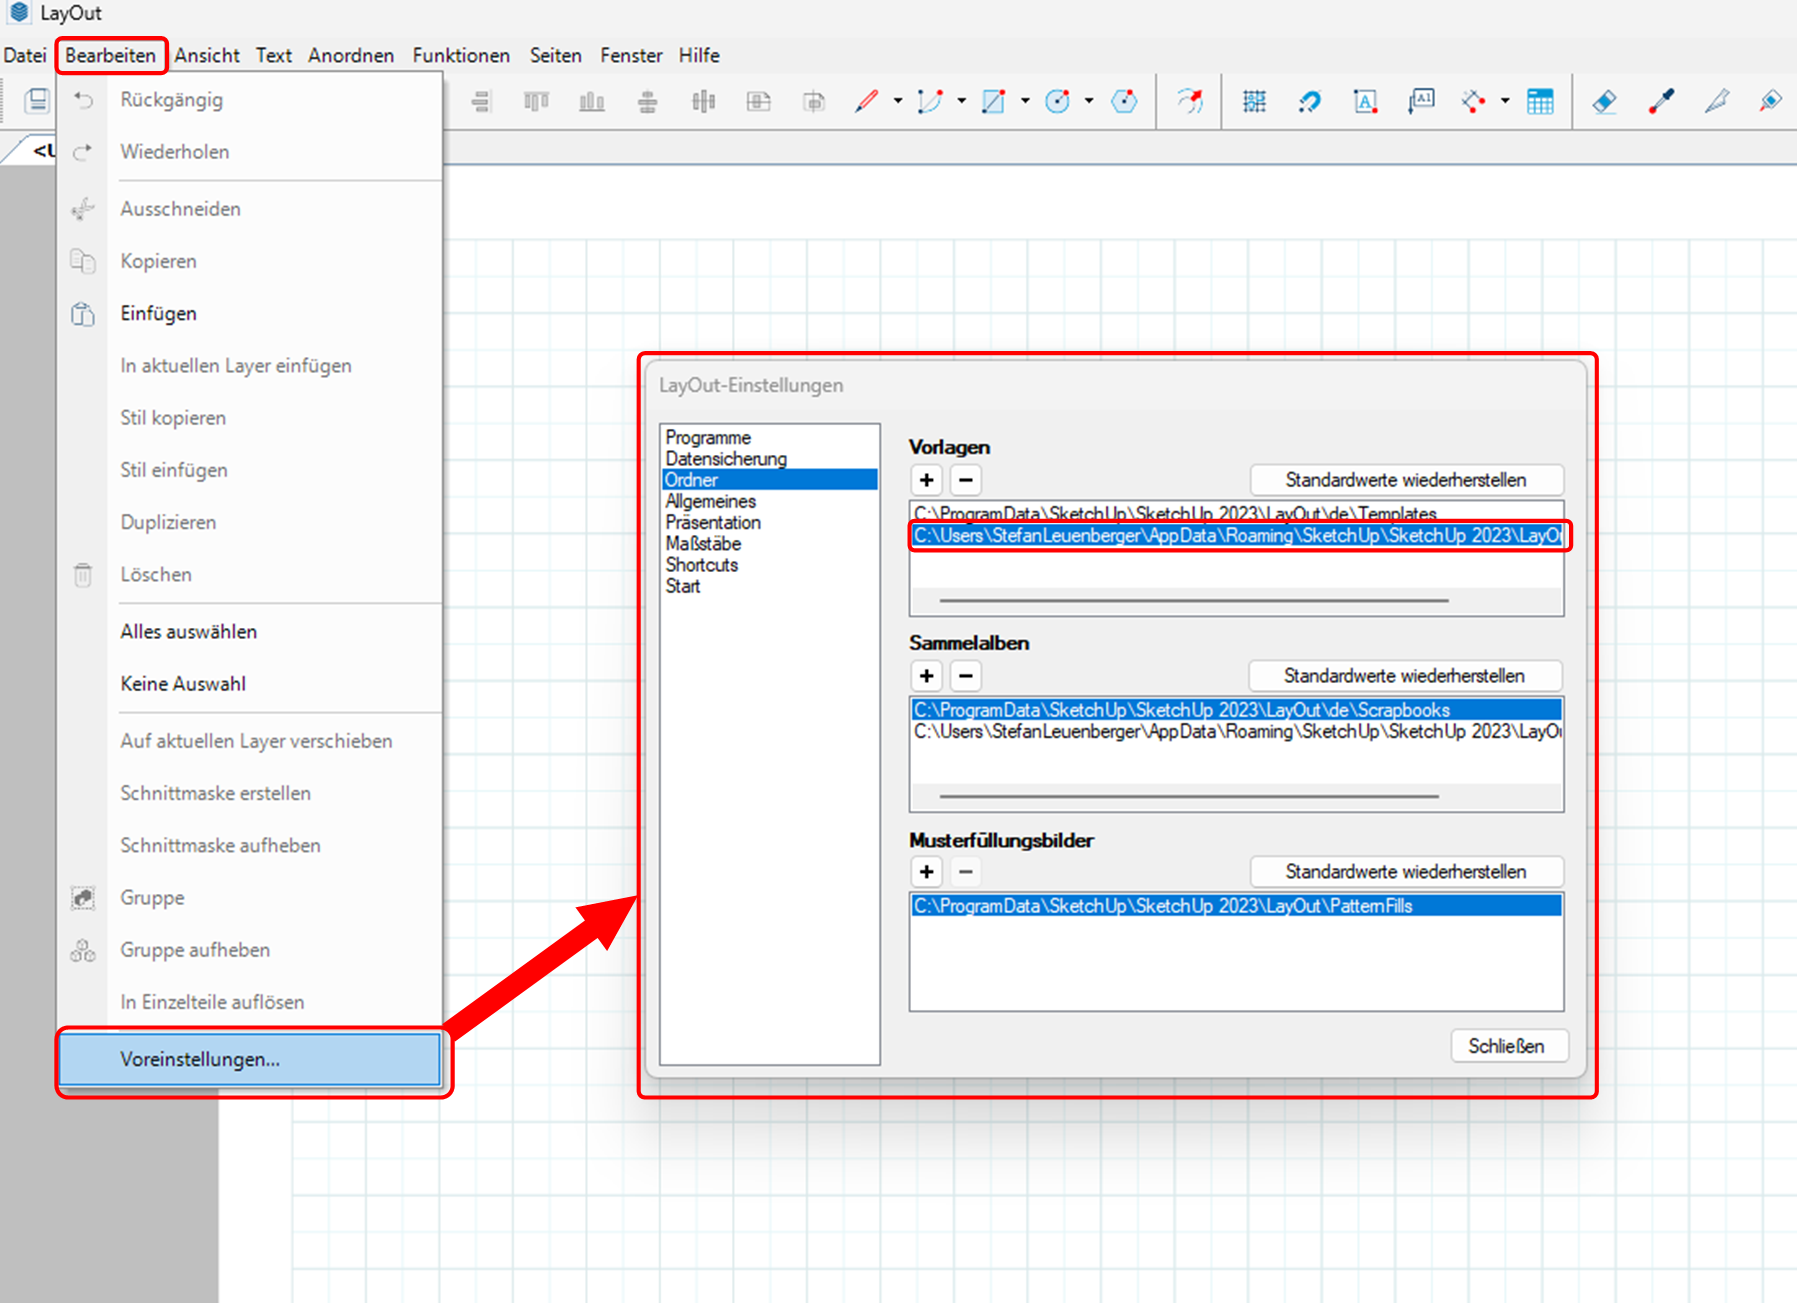Select the Circle shape tool

tap(1057, 101)
